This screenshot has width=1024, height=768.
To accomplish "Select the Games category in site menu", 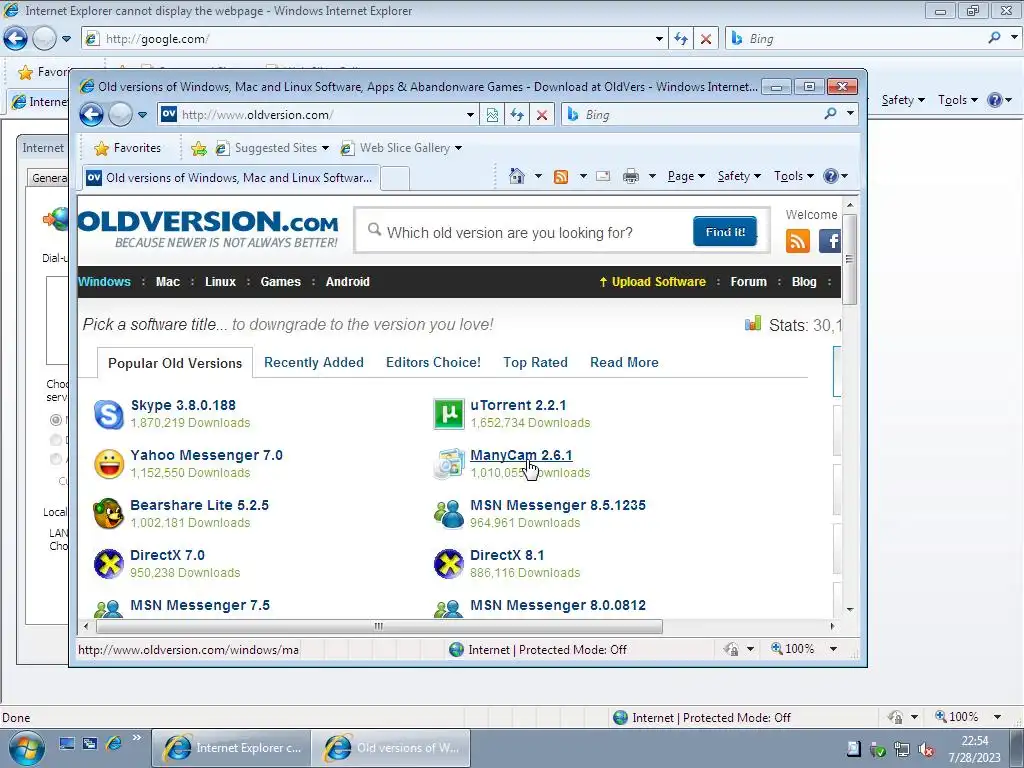I will pos(280,282).
